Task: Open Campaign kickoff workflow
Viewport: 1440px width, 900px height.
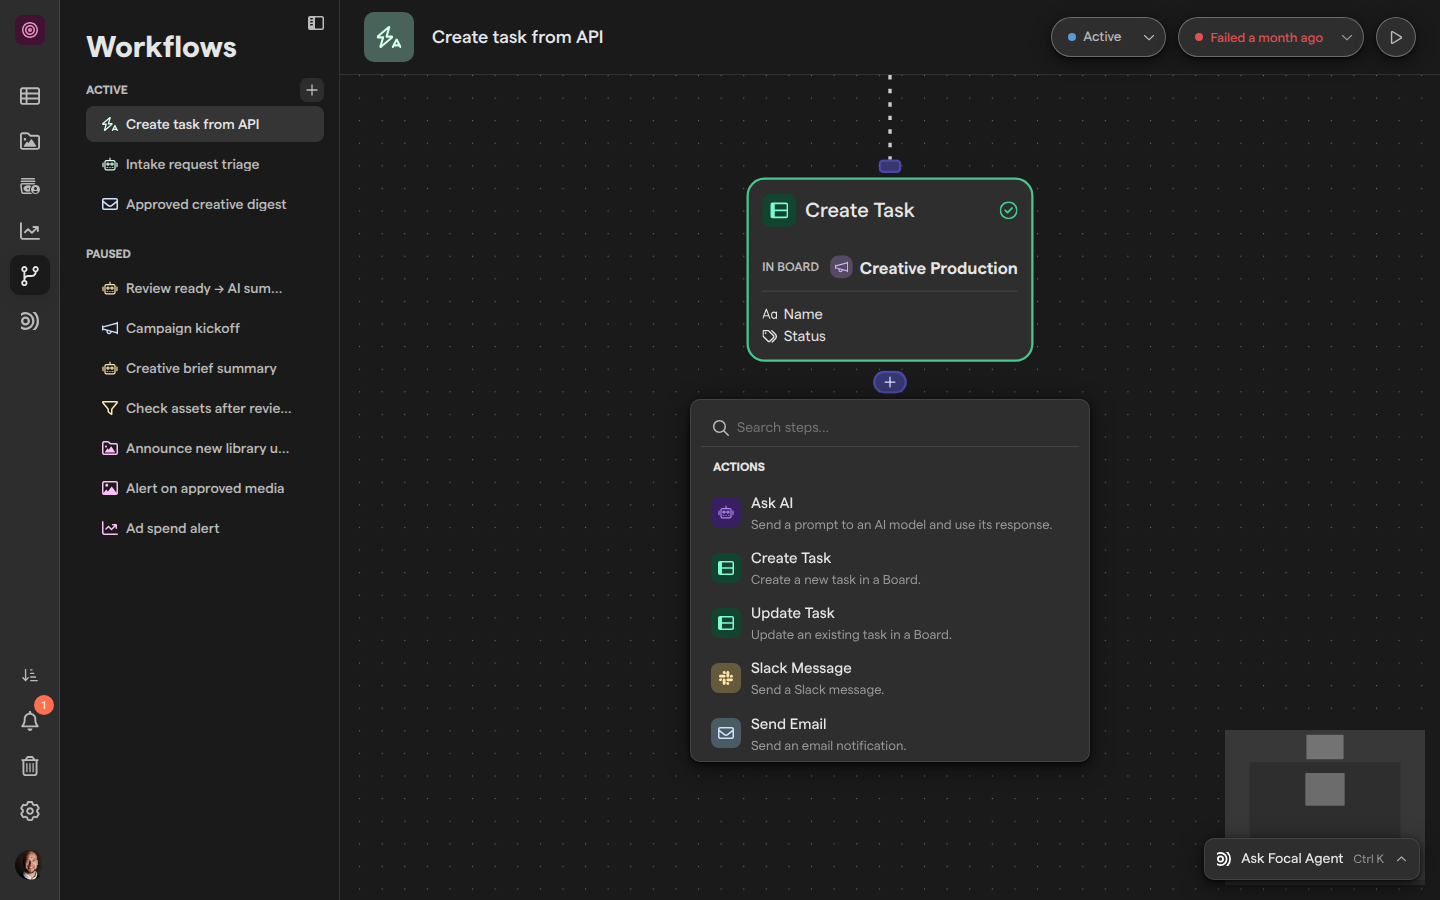Action: 205,328
